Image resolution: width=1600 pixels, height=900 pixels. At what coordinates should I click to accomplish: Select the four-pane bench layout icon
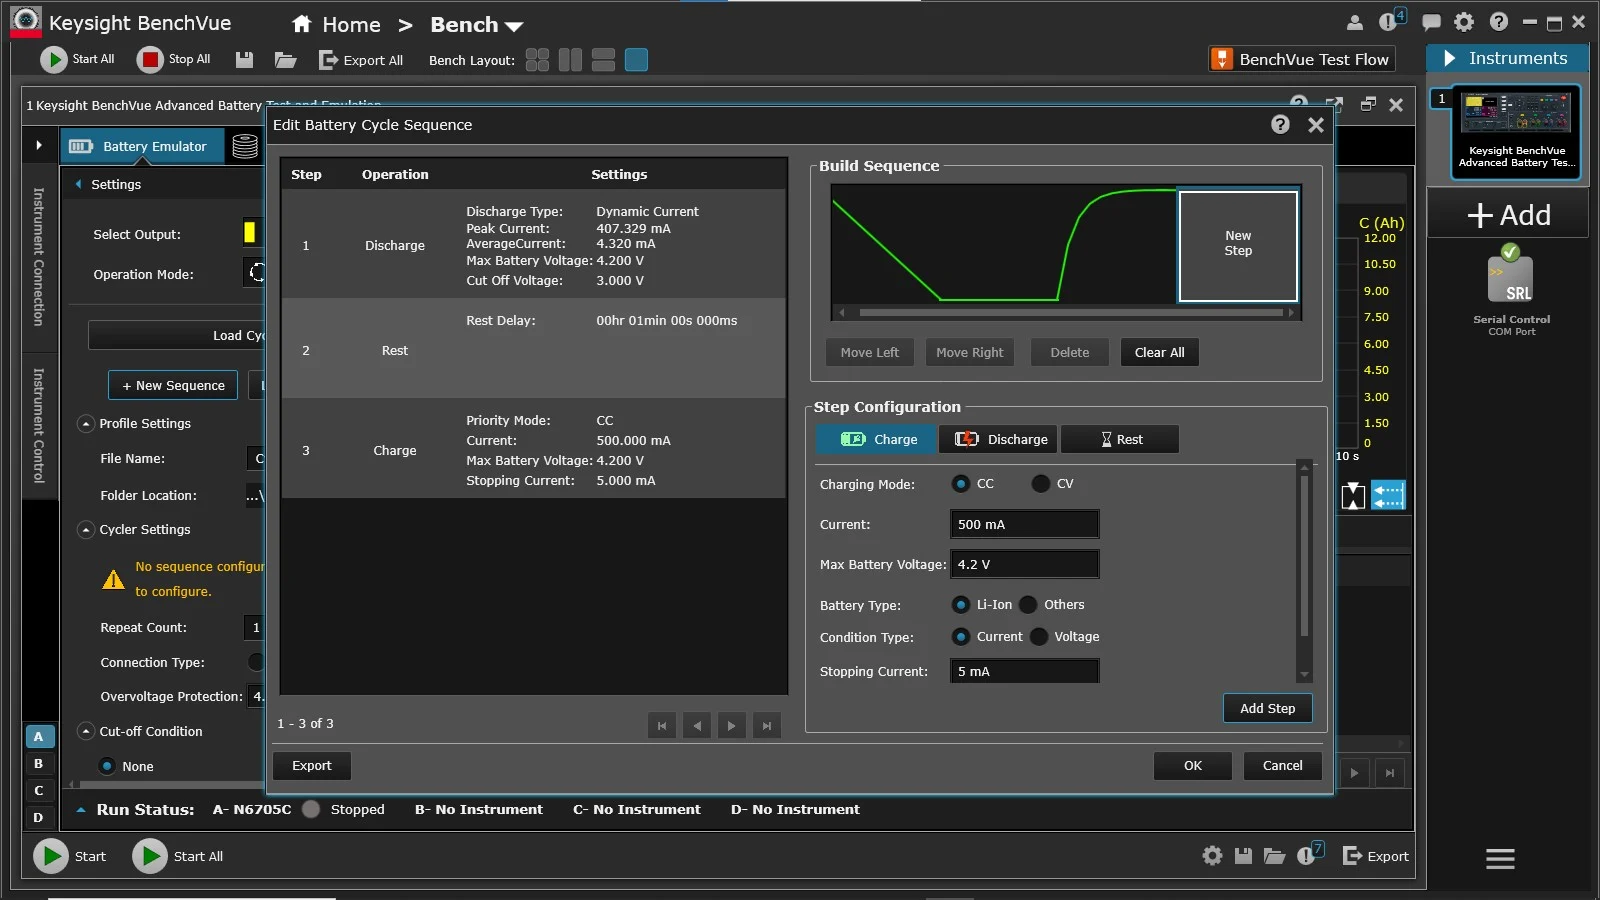pyautogui.click(x=537, y=60)
